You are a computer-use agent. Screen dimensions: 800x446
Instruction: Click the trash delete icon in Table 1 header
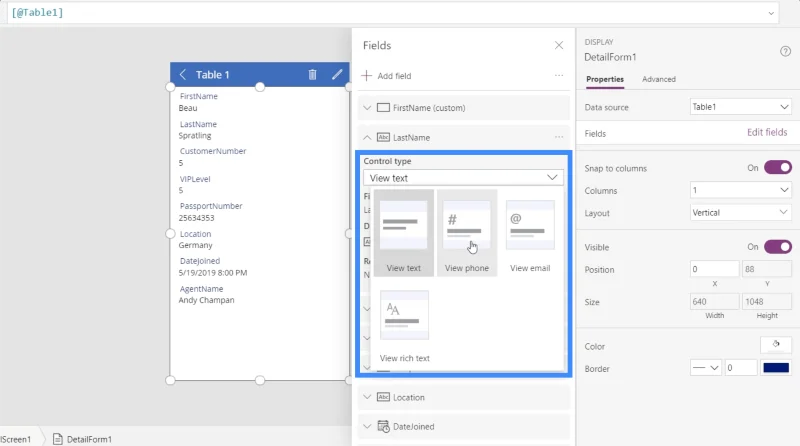pyautogui.click(x=312, y=75)
